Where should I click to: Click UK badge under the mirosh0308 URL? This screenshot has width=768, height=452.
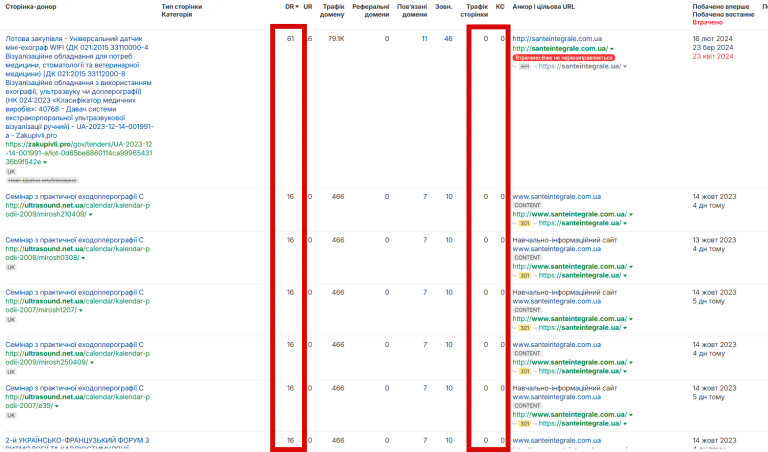11,267
